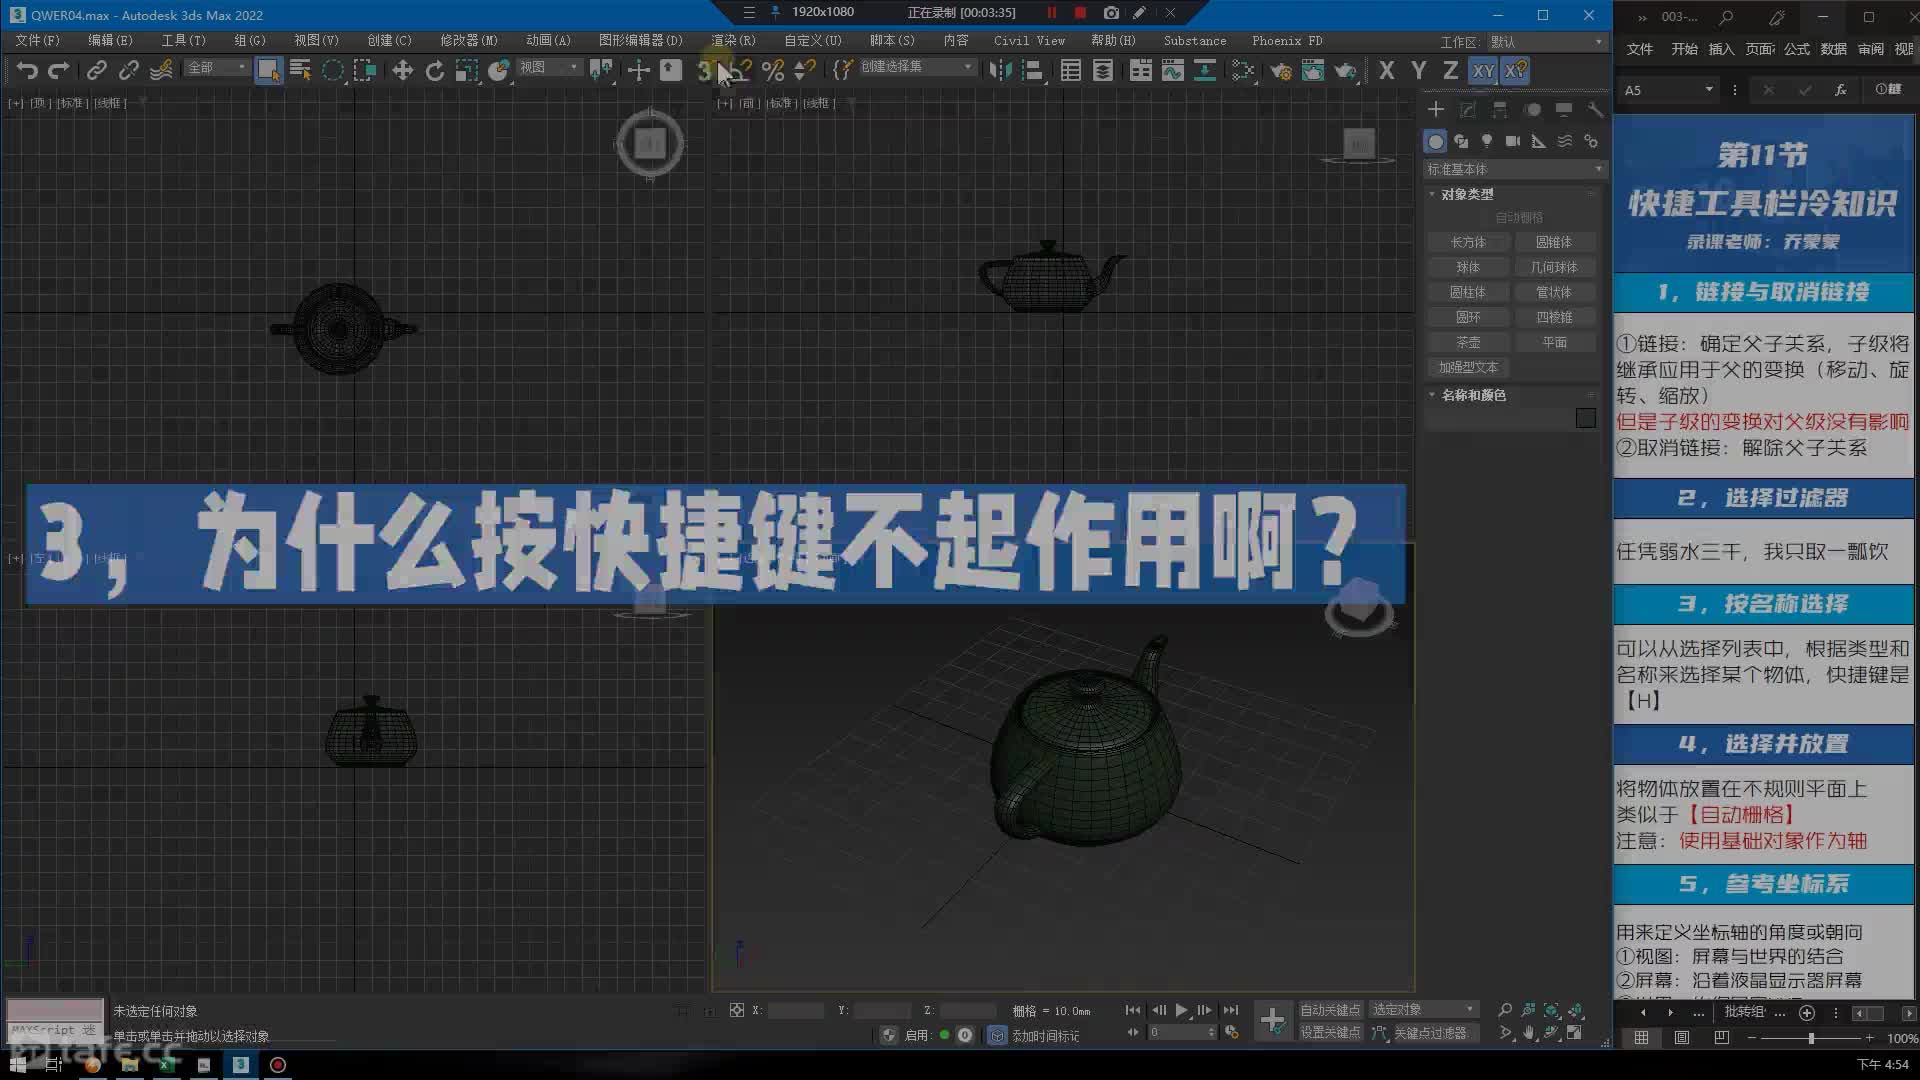Stop the screen recording red square
This screenshot has height=1080, width=1920.
pyautogui.click(x=1080, y=13)
